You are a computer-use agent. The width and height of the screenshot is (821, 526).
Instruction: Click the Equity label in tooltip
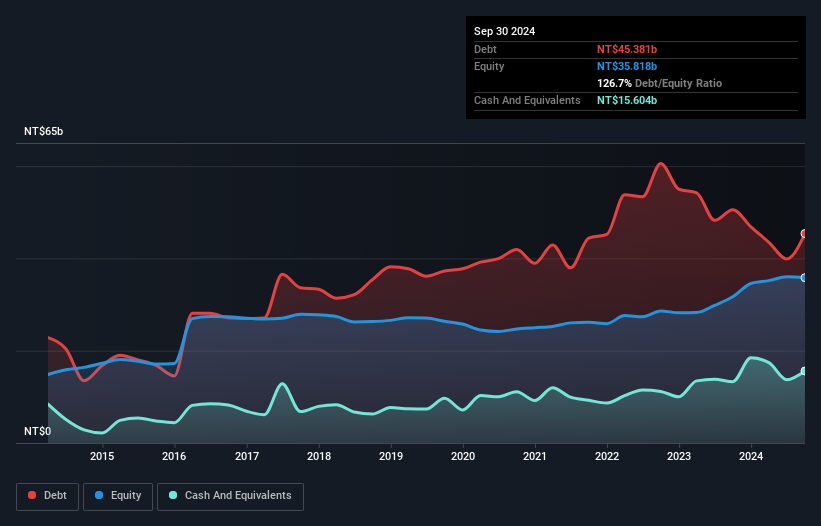pyautogui.click(x=489, y=66)
